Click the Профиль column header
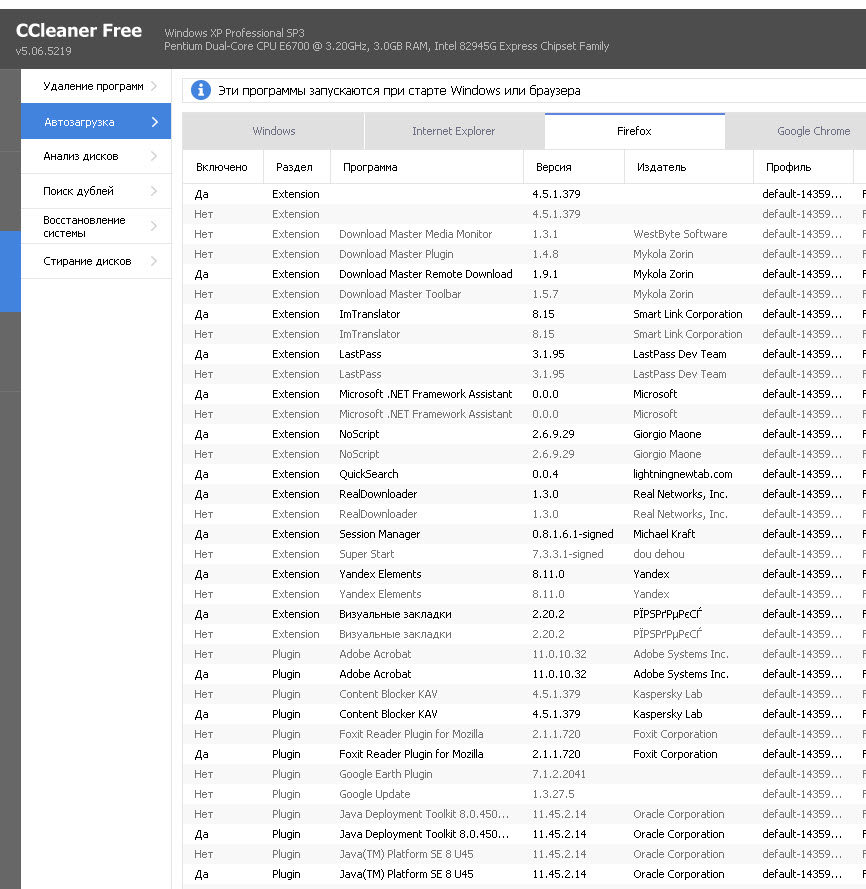Image resolution: width=866 pixels, height=889 pixels. coord(788,167)
